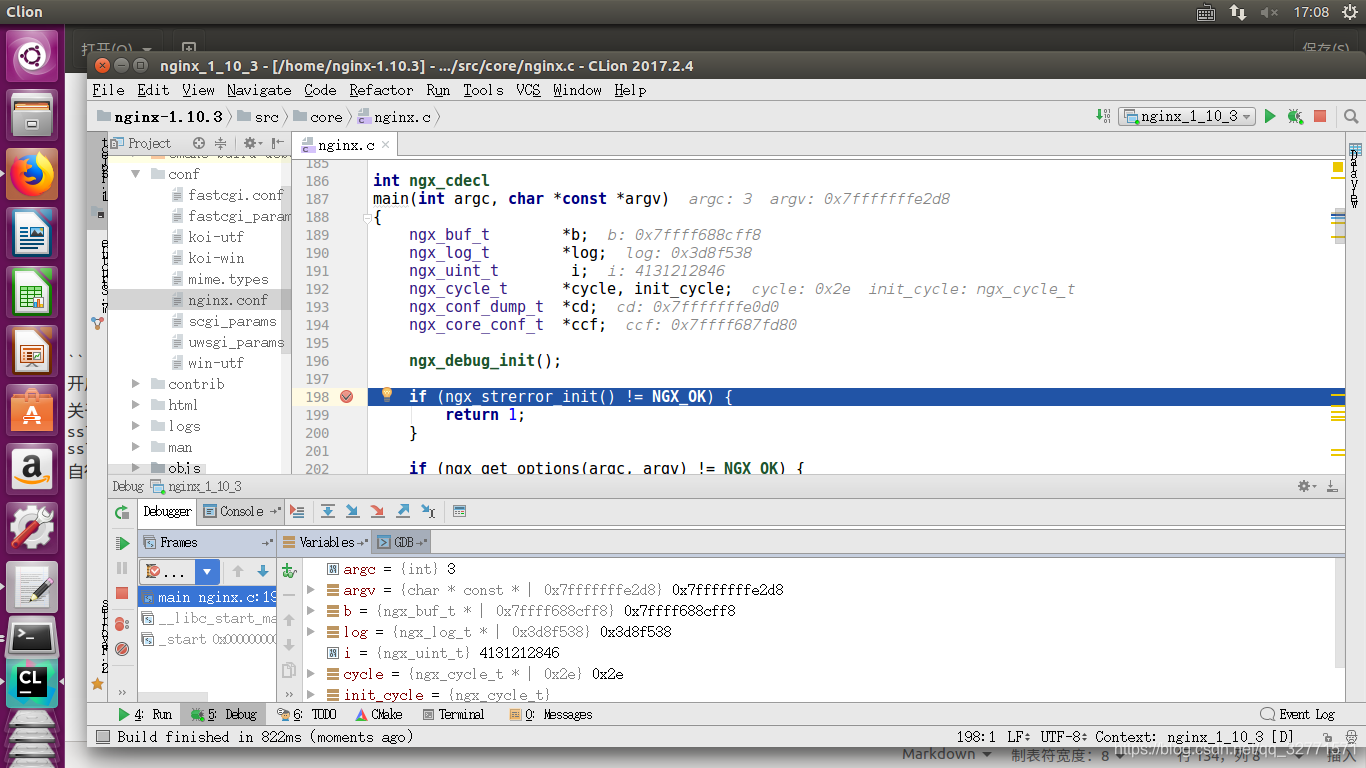
Task: Toggle breakpoint on line 198
Action: pyautogui.click(x=347, y=397)
